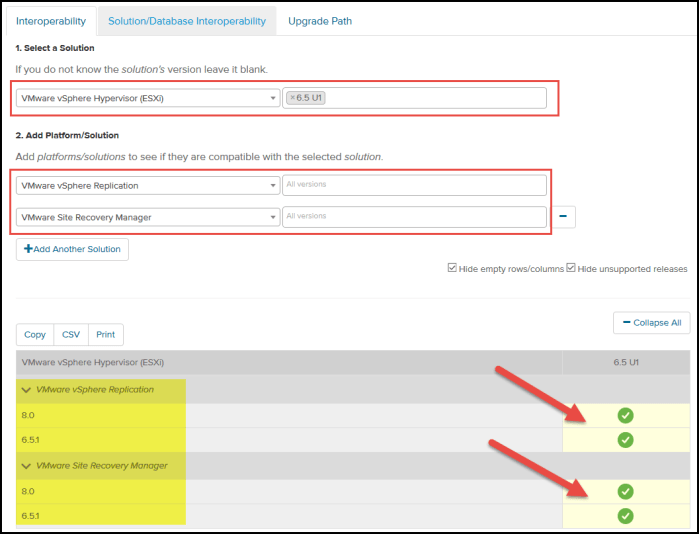Open the VMware vSphere Hypervisor (ESXi) solution dropdown
699x534 pixels.
[148, 98]
